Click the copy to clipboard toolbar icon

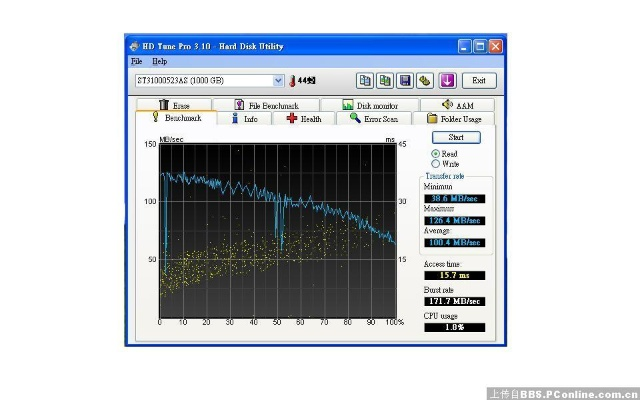(x=365, y=80)
